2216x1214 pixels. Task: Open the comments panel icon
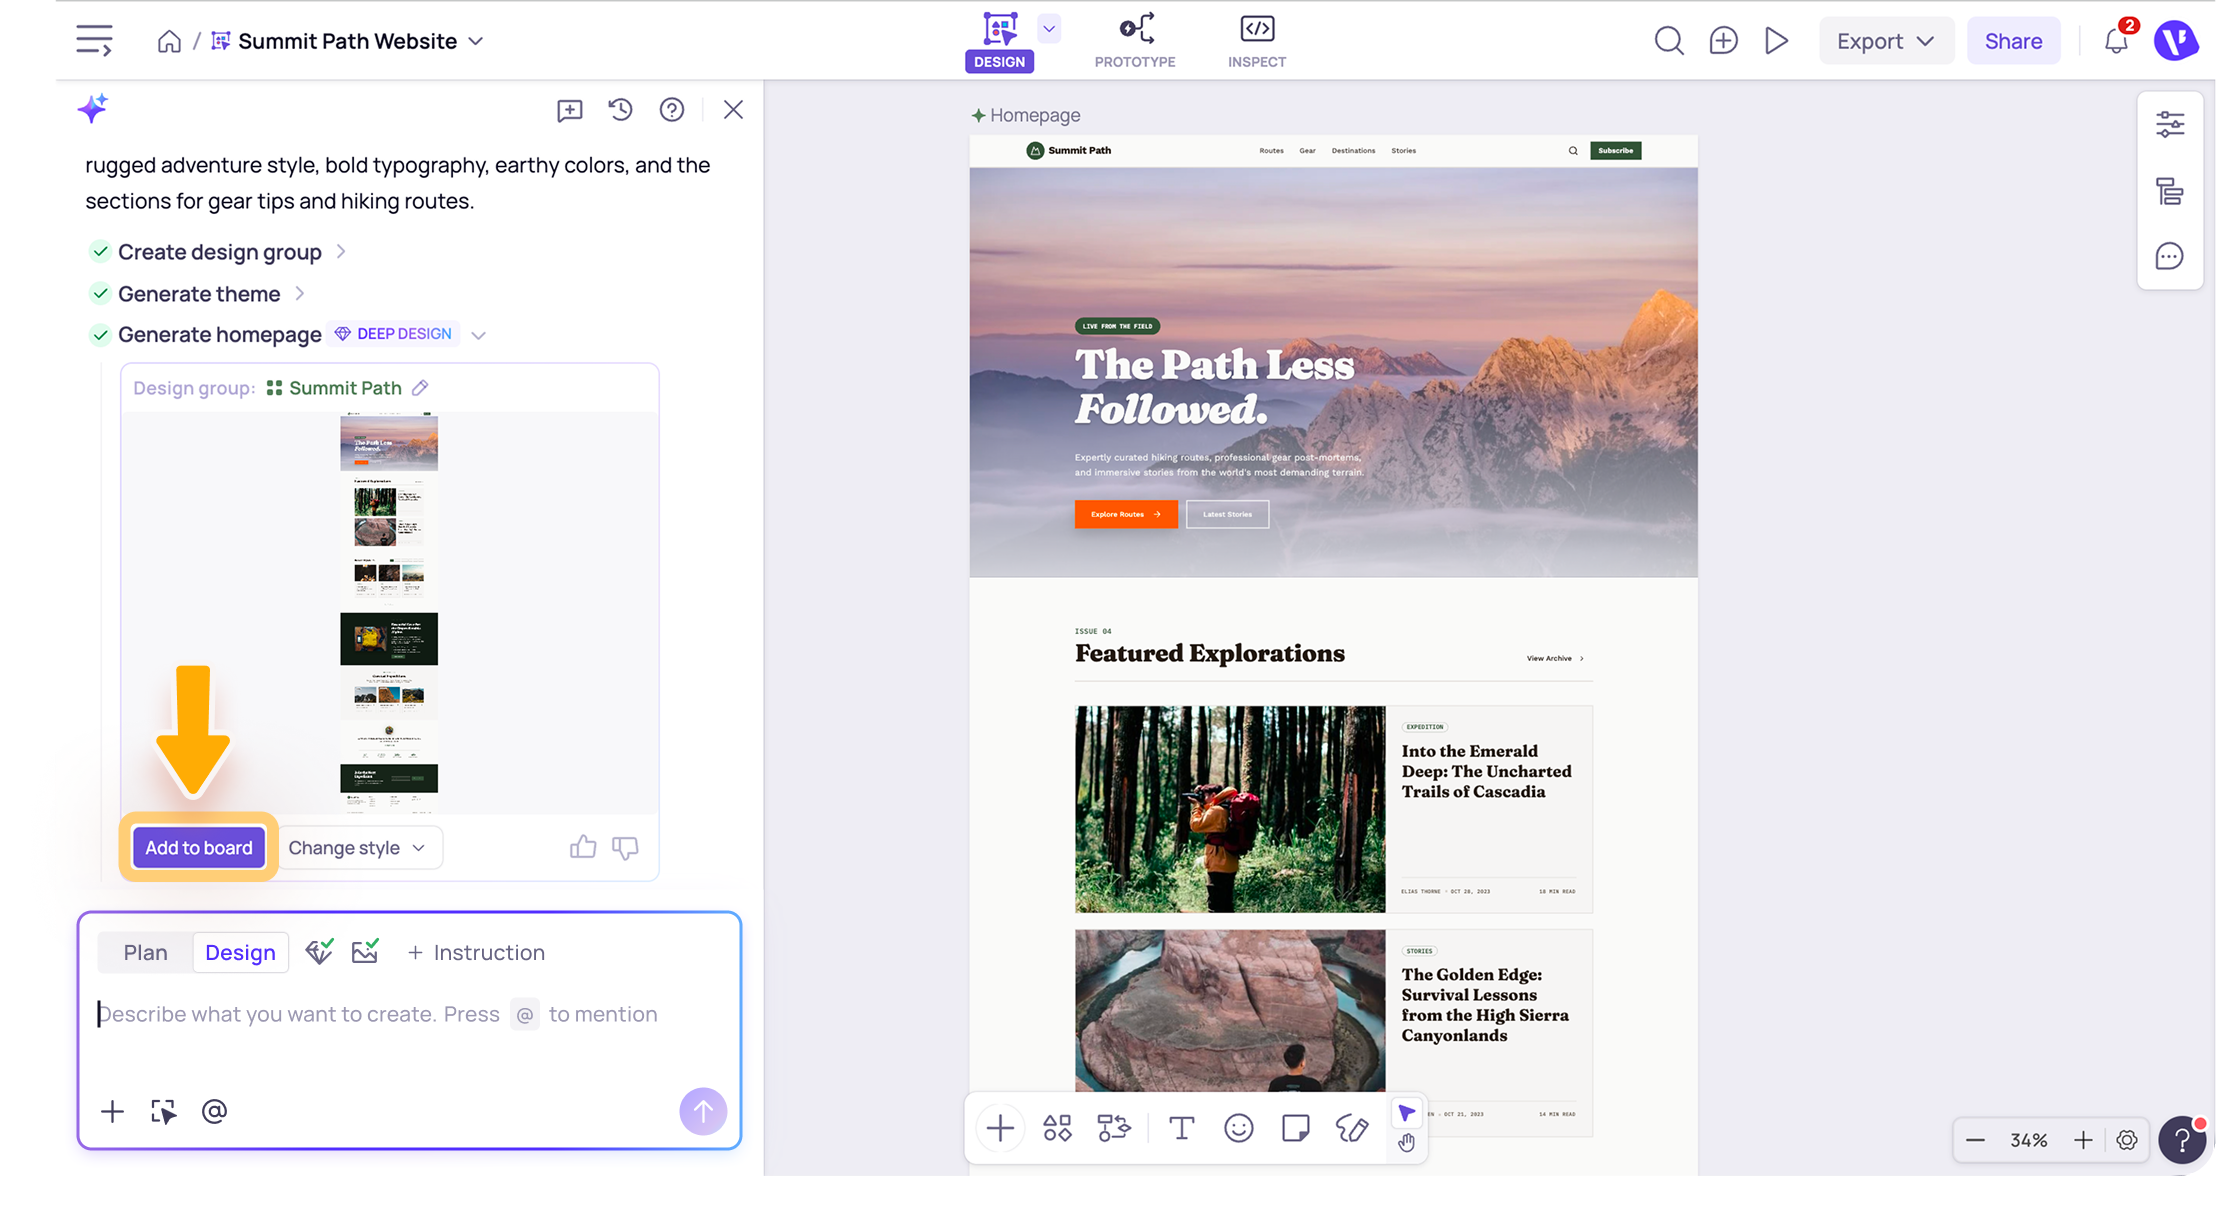coord(2170,256)
